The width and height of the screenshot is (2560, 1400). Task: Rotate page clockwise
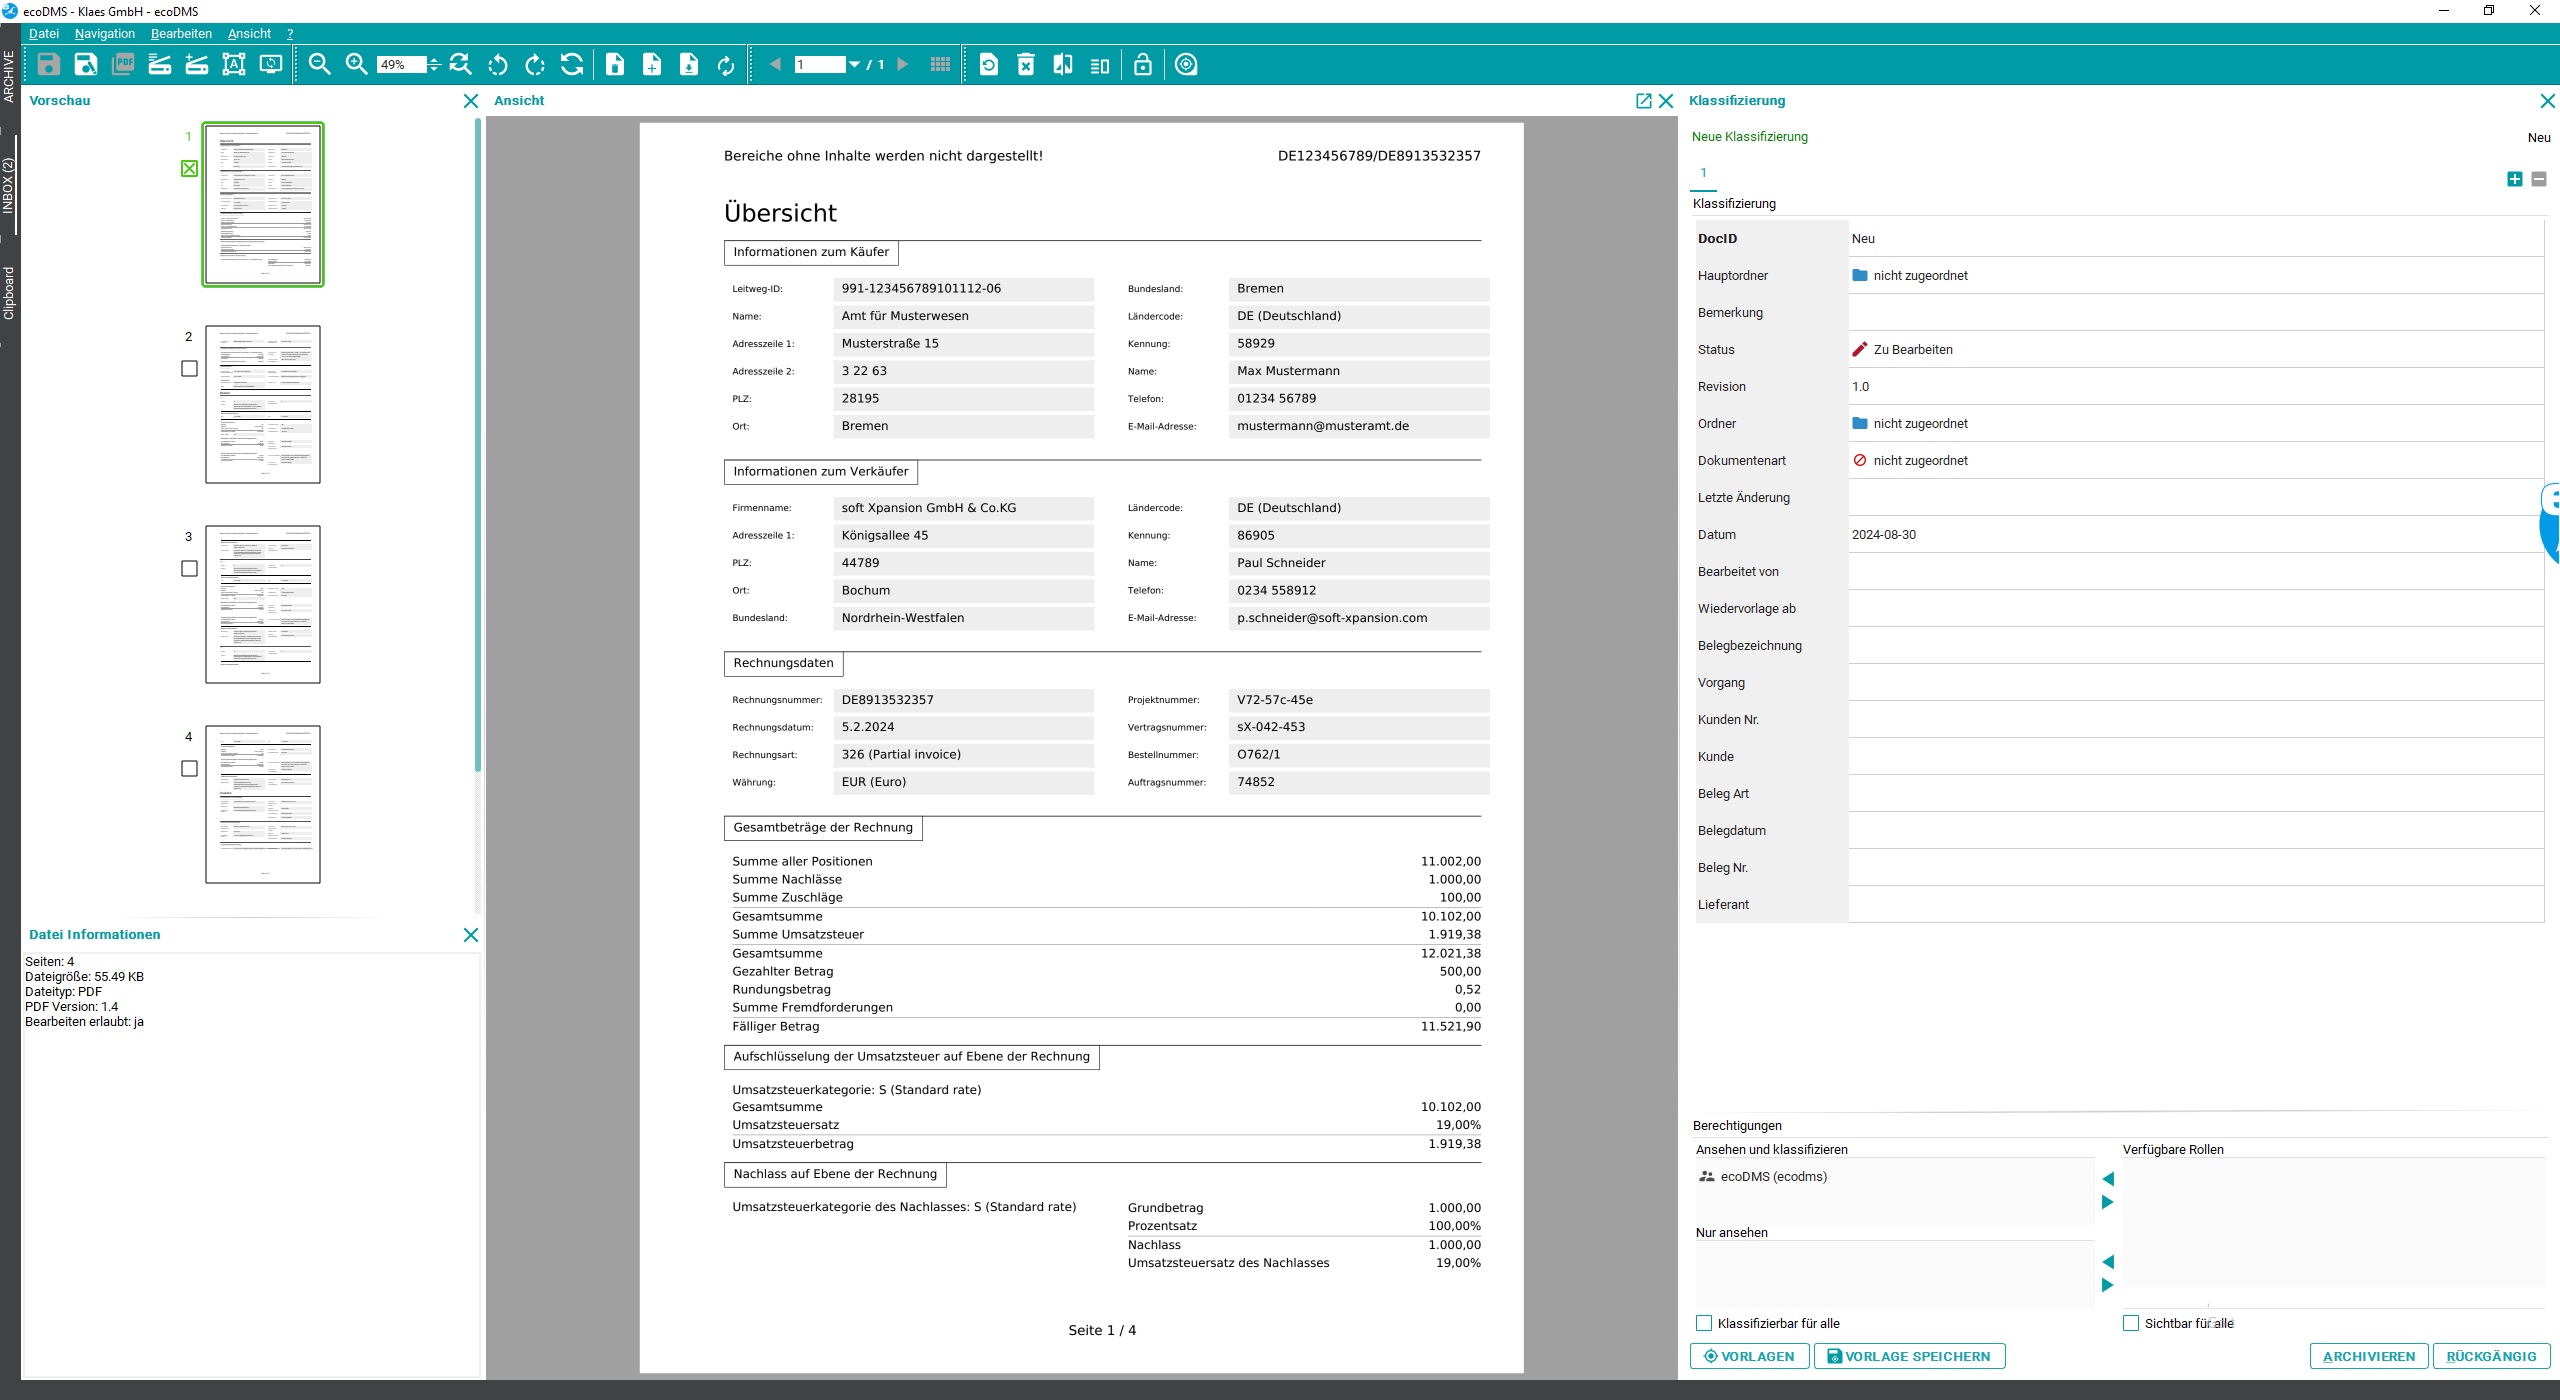535,65
